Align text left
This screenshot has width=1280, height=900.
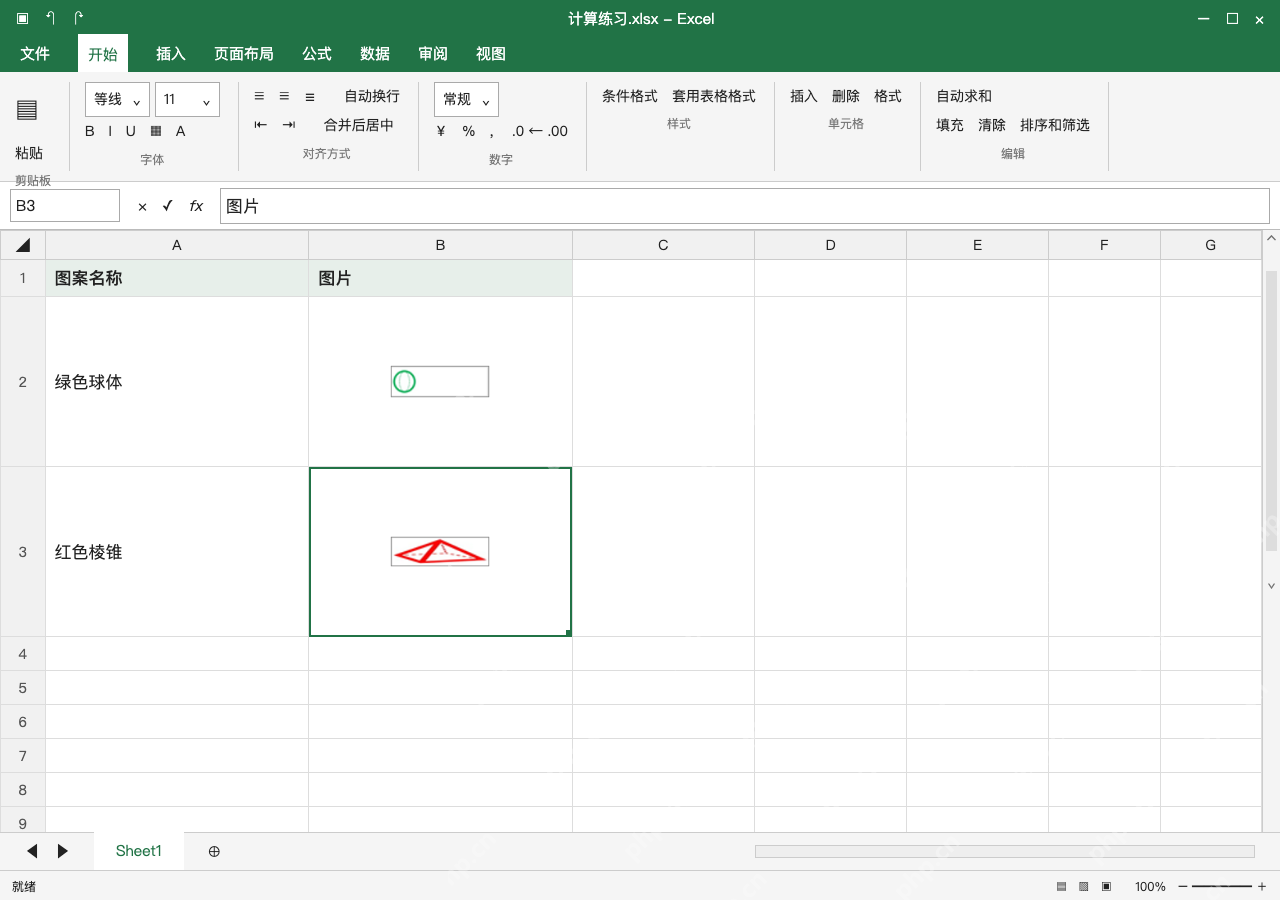pyautogui.click(x=259, y=96)
